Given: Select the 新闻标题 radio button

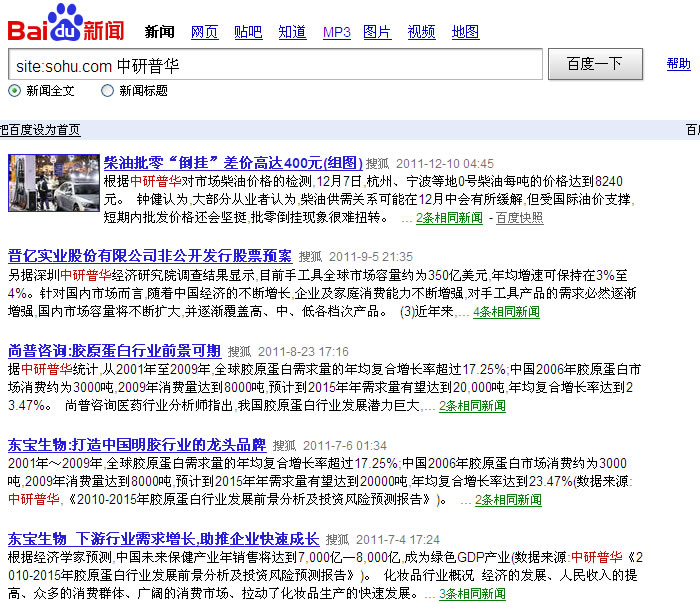Looking at the screenshot, I should point(107,91).
